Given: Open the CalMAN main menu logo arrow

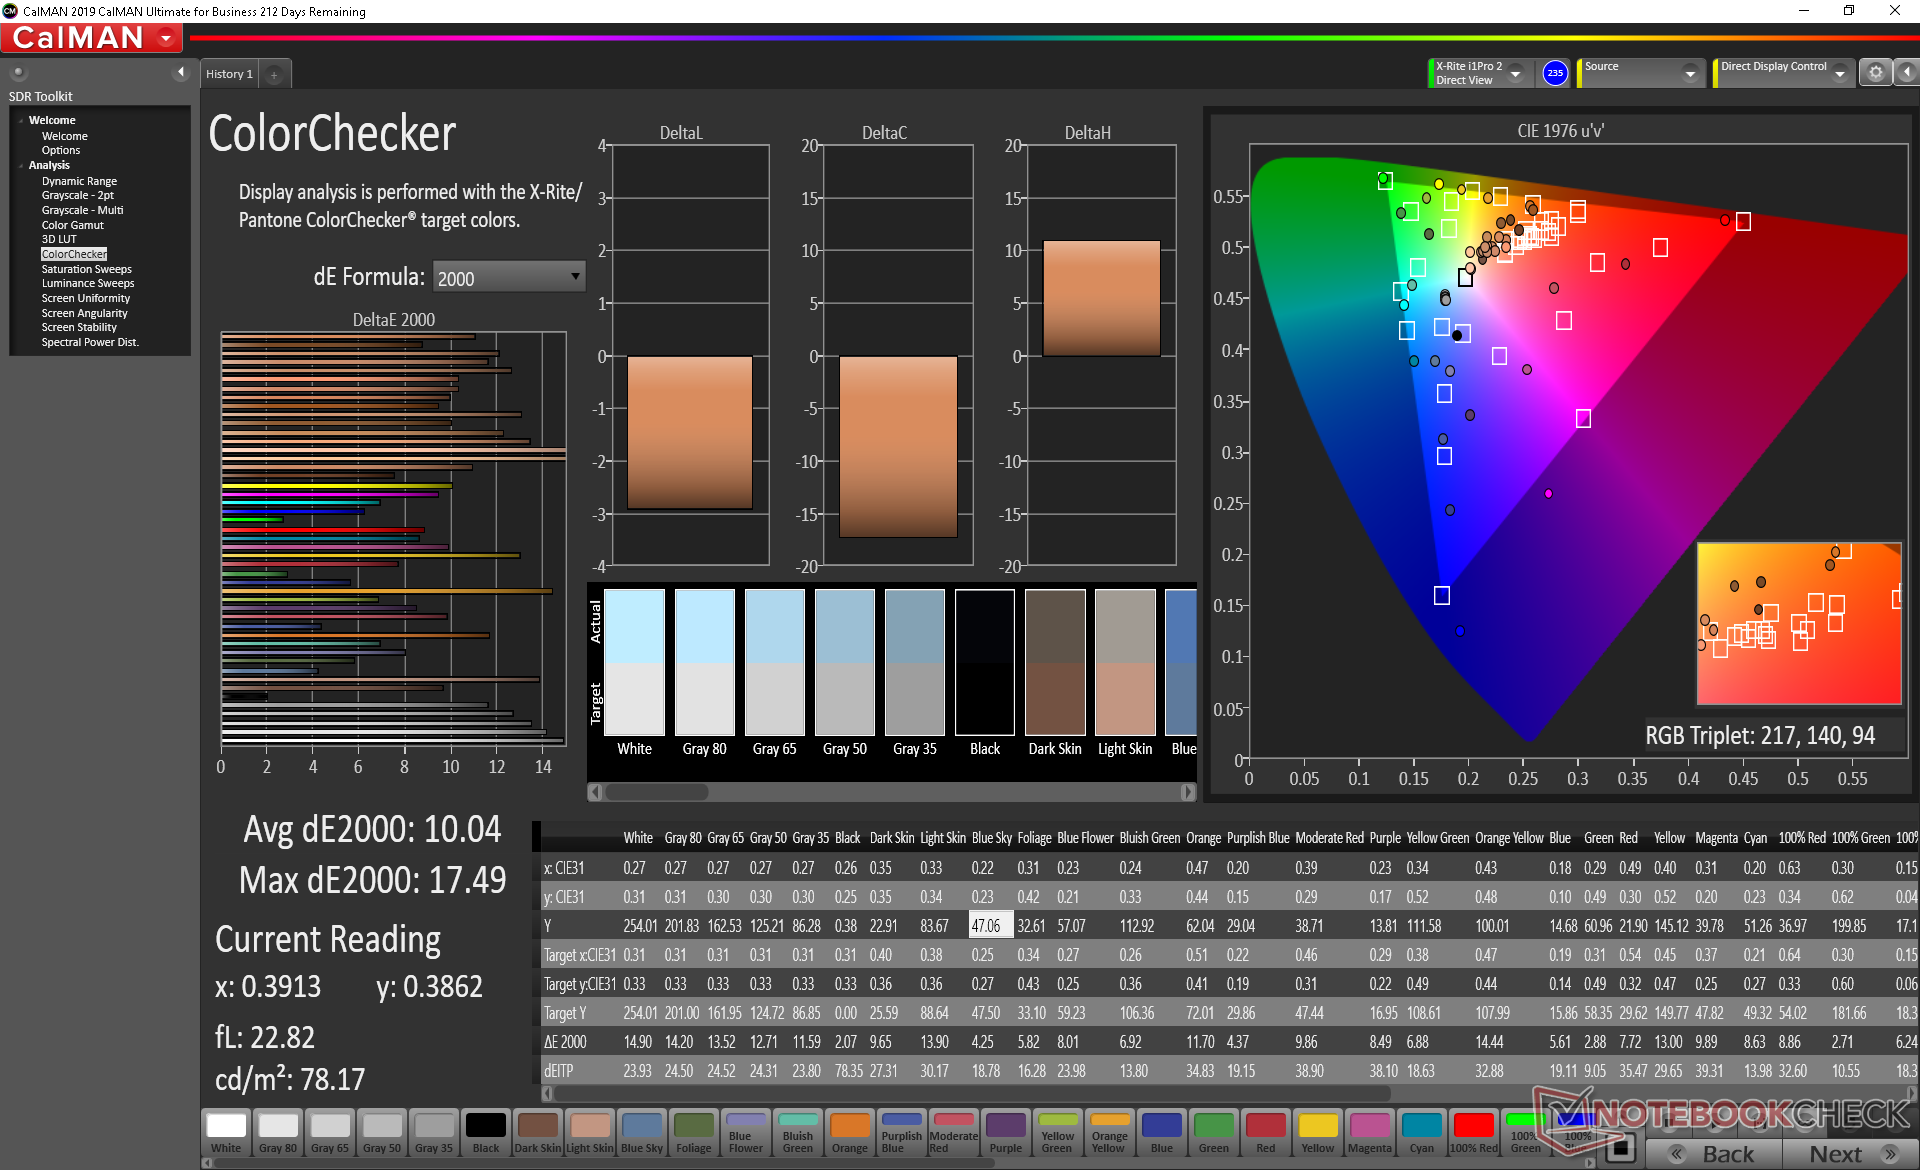Looking at the screenshot, I should coord(166,38).
